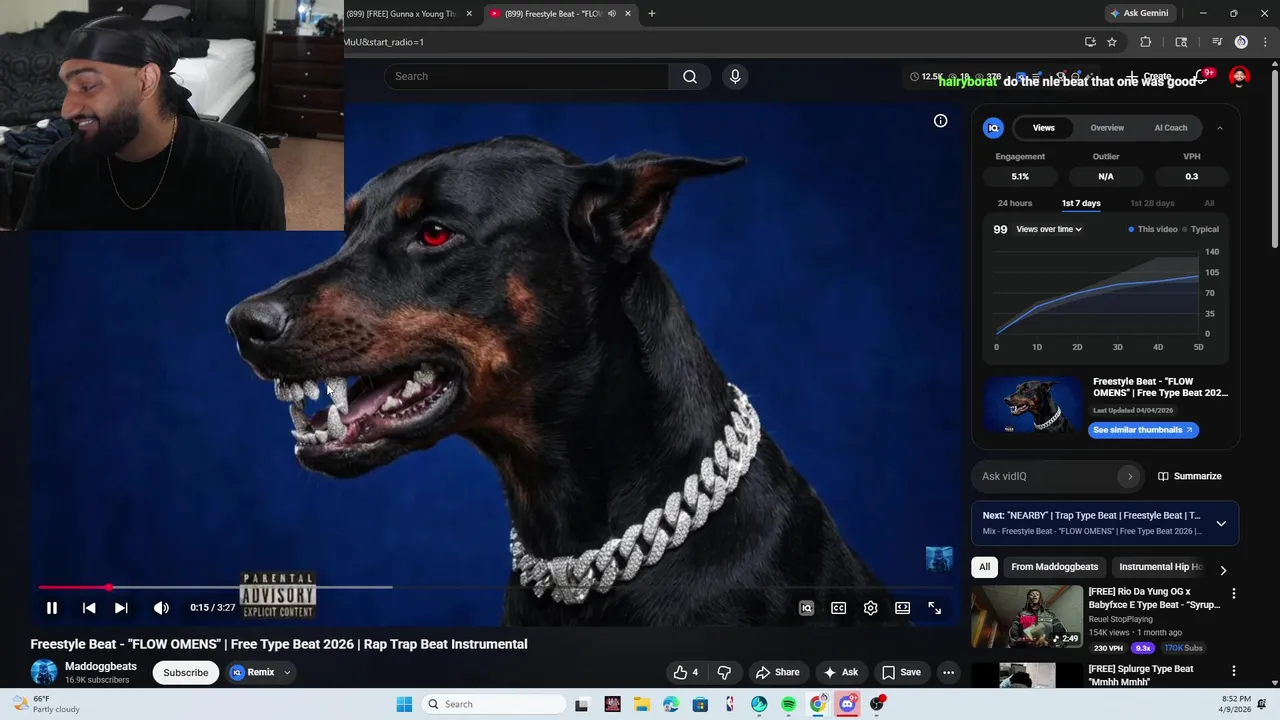The image size is (1280, 720).
Task: Bookmark this page with the star icon
Action: tap(1112, 42)
